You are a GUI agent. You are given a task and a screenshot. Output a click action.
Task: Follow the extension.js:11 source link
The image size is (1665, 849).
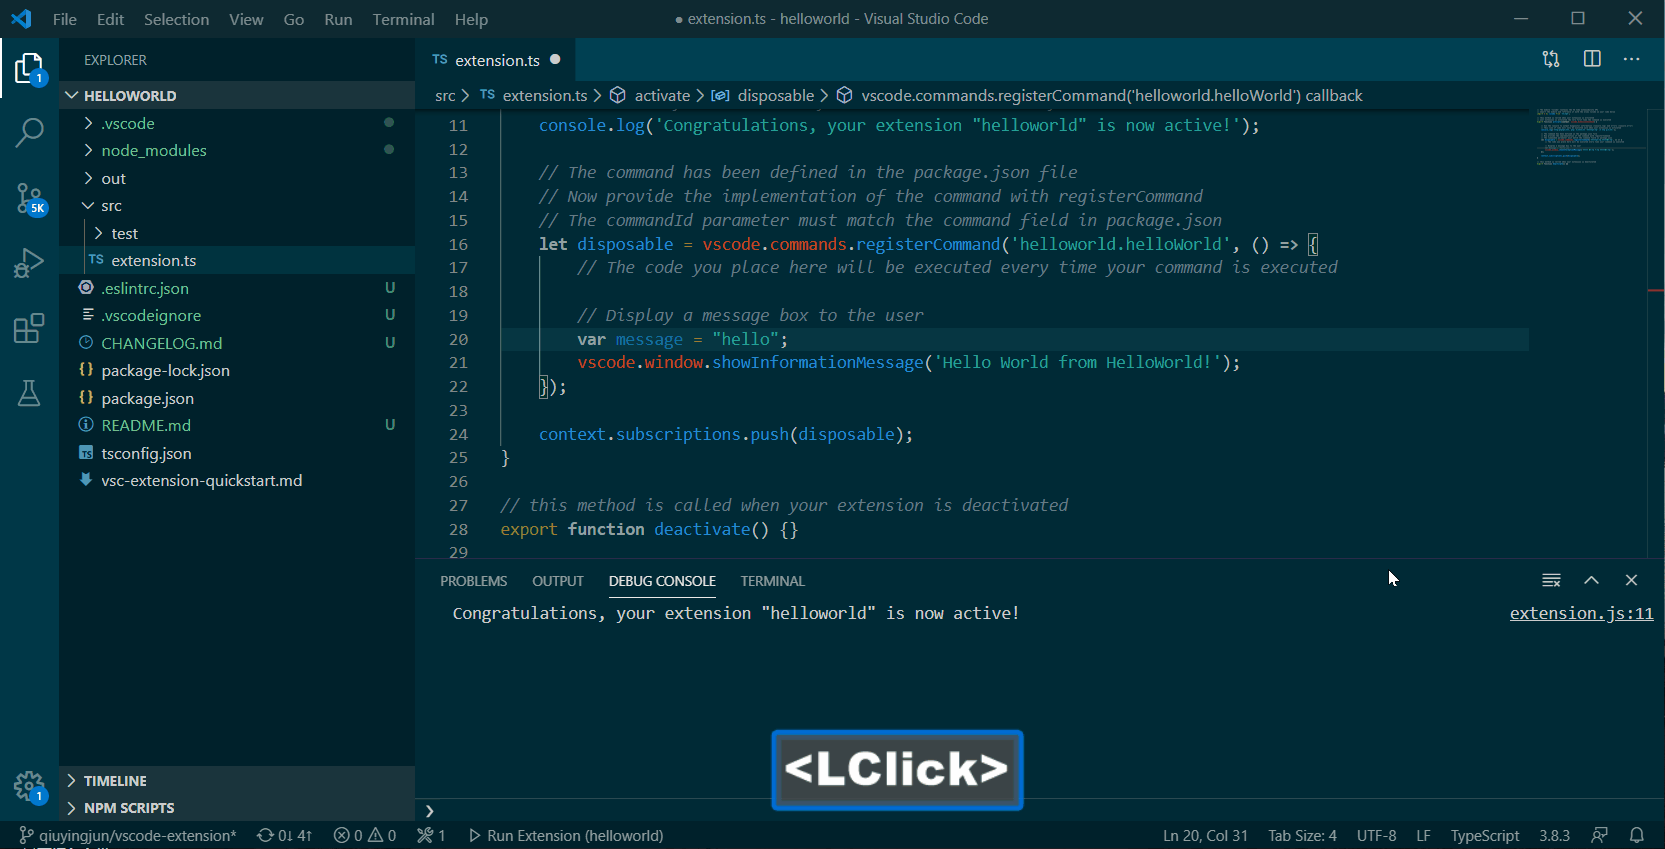[1581, 613]
